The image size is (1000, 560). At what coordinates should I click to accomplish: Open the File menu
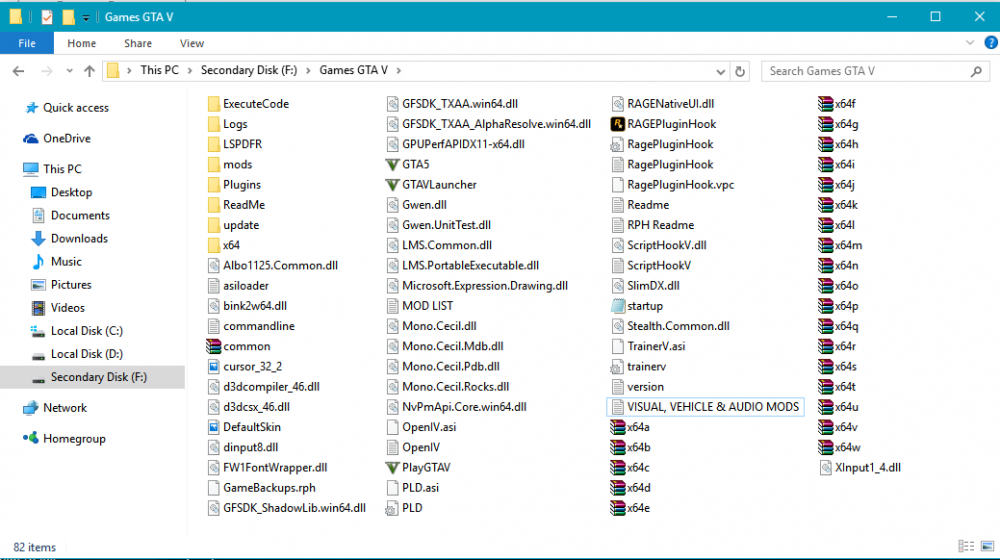pyautogui.click(x=27, y=43)
